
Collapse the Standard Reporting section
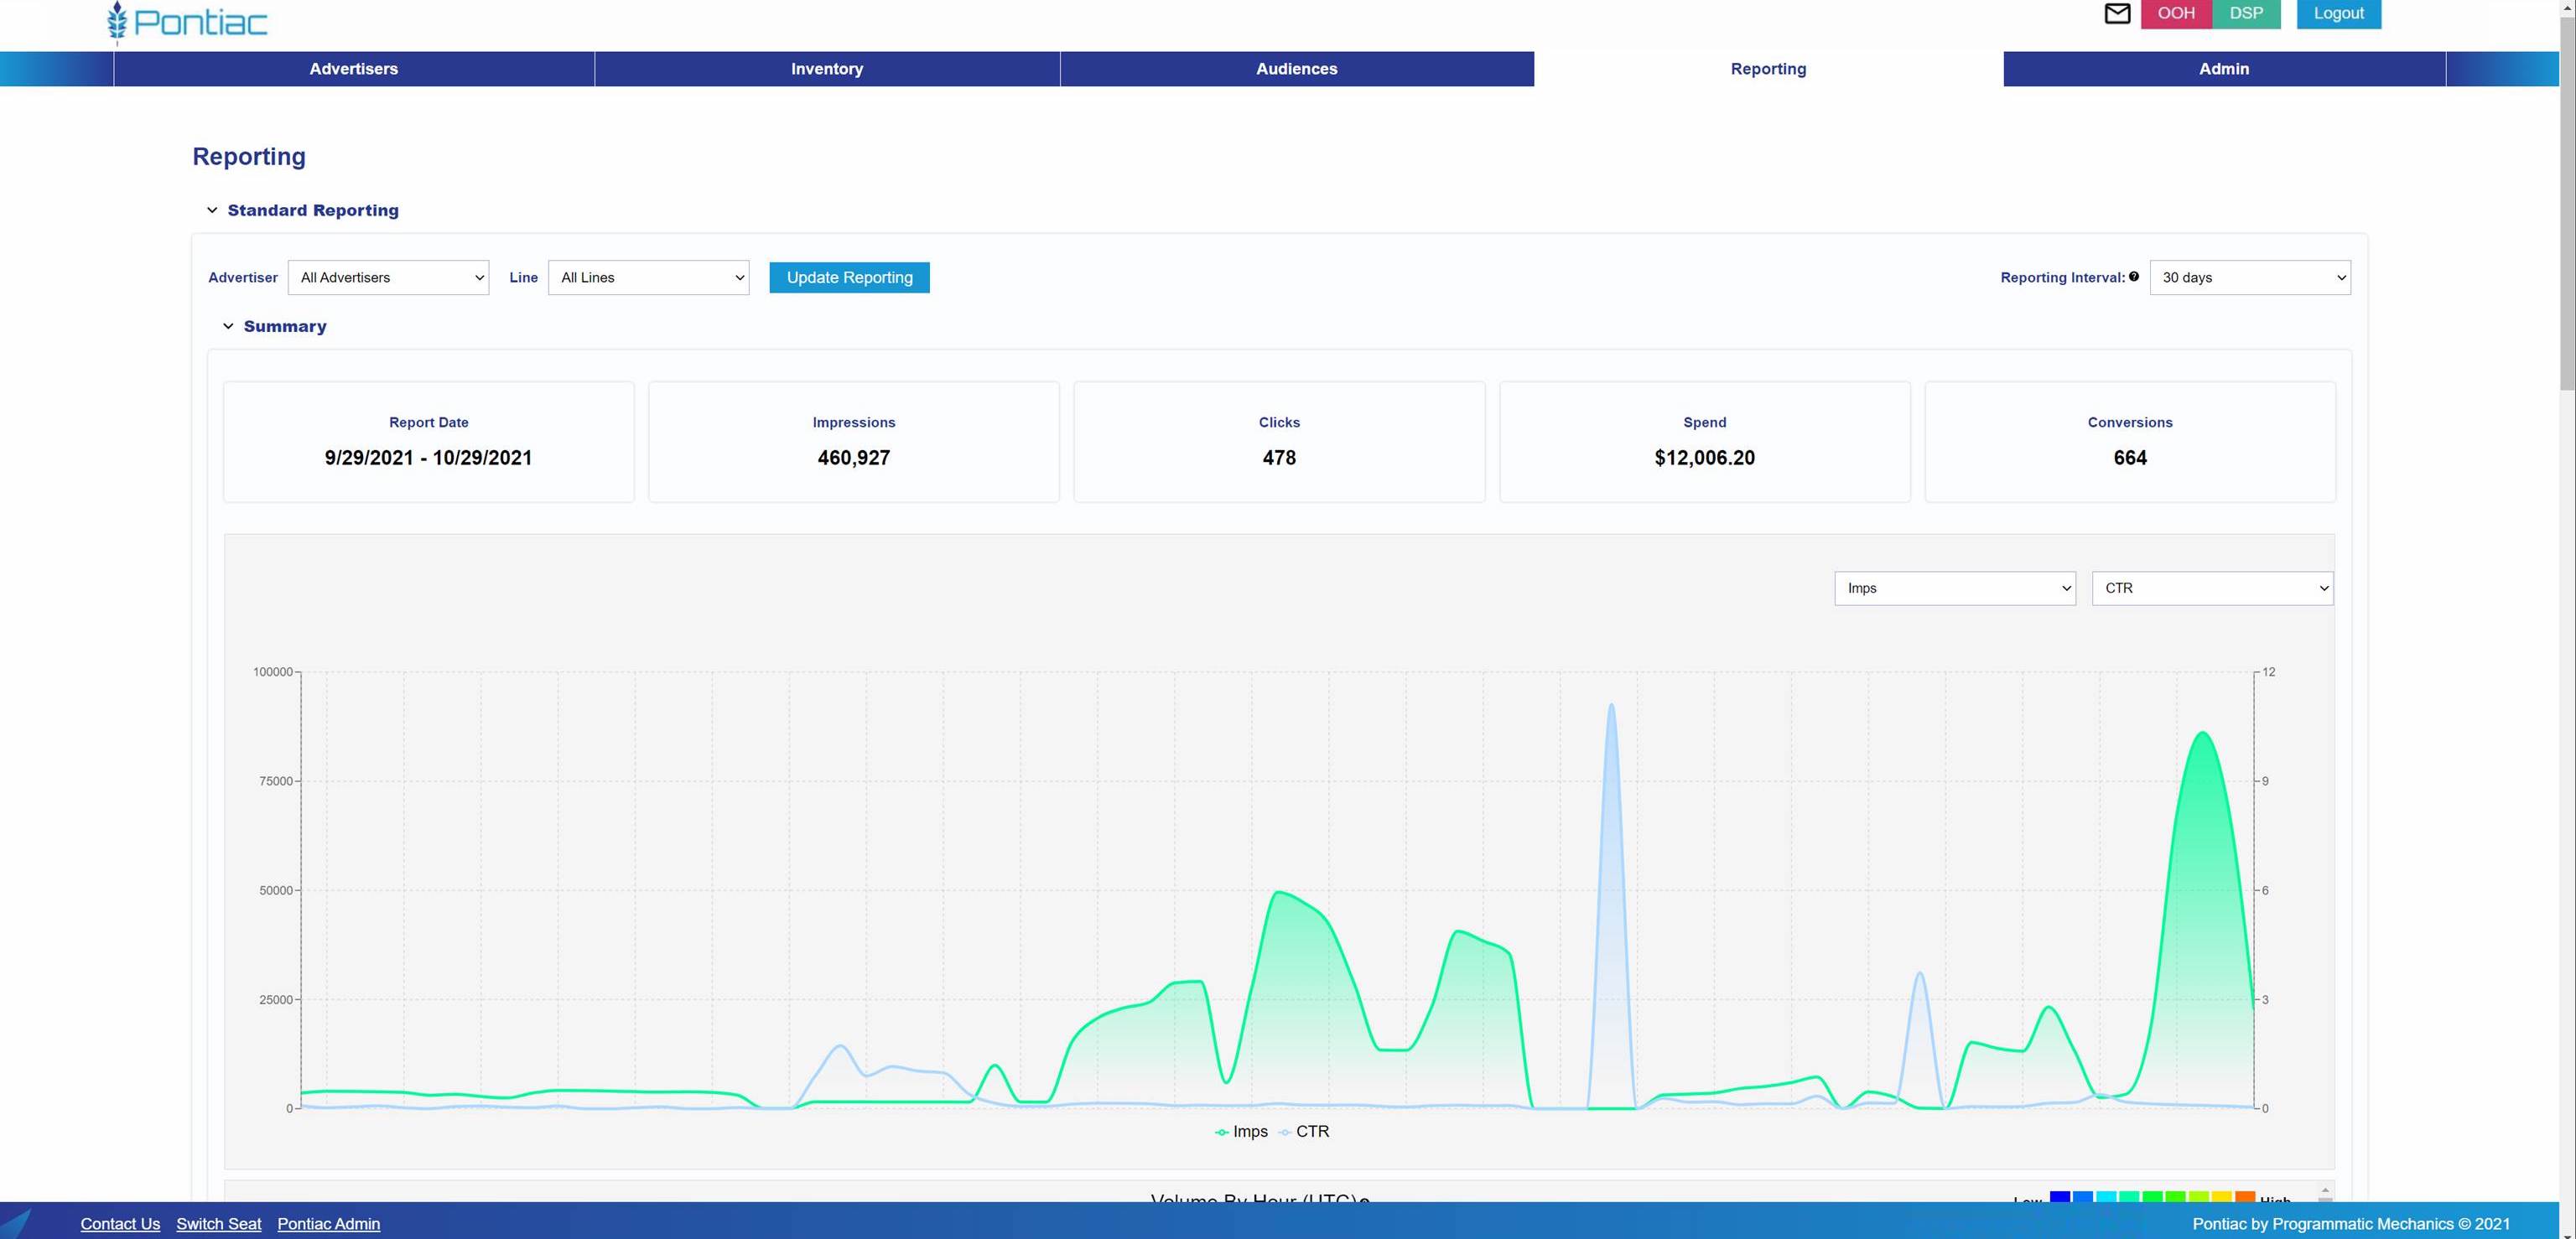(x=212, y=210)
